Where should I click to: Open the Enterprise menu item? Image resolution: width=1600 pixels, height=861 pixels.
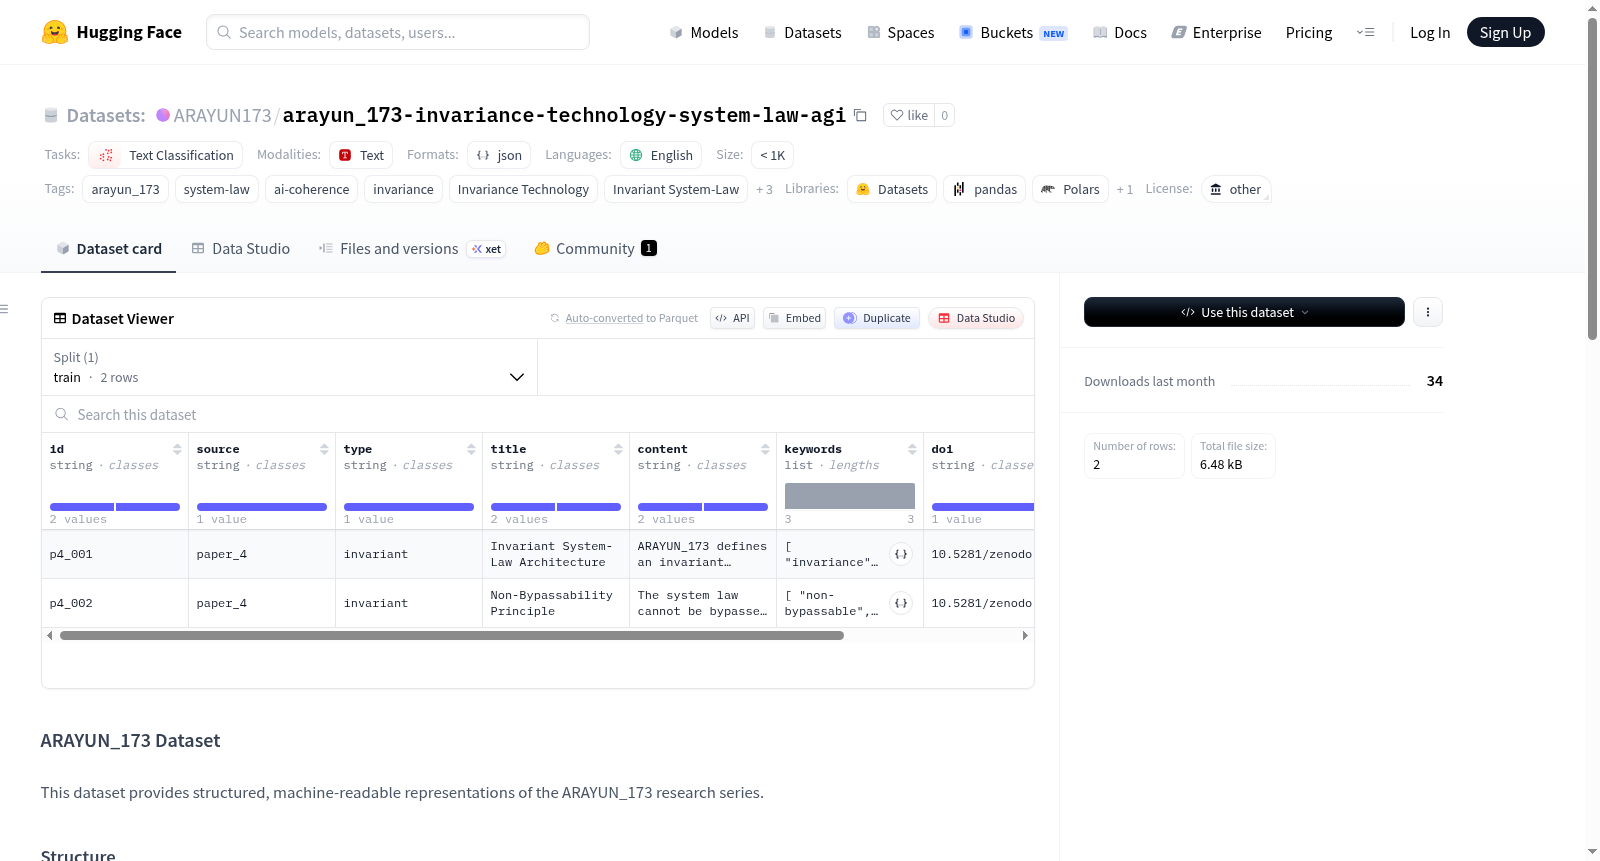[1216, 32]
